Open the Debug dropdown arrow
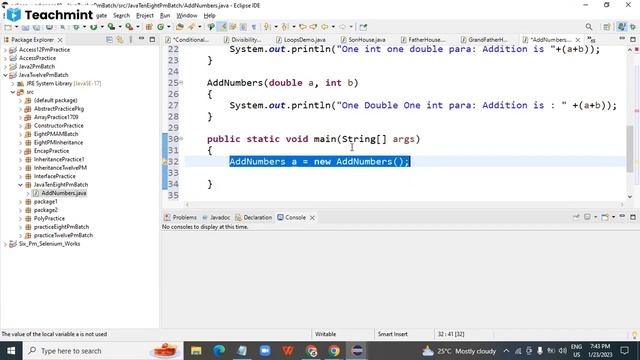This screenshot has height=360, width=640. click(x=83, y=27)
